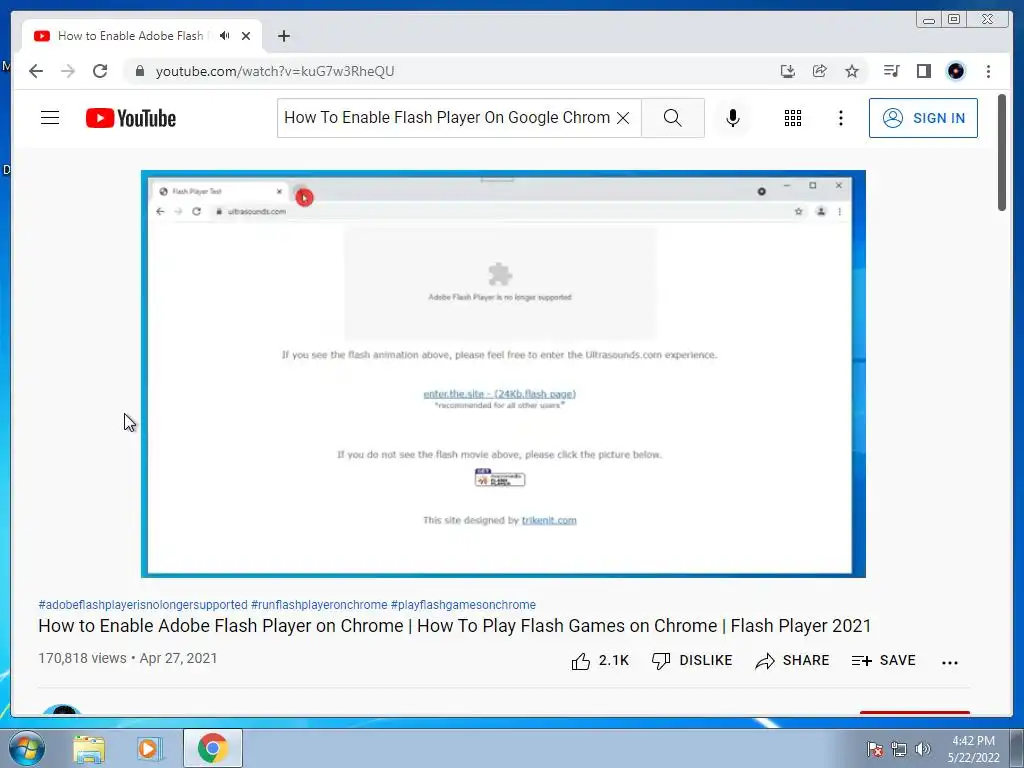The width and height of the screenshot is (1024, 768).
Task: Open the YouTube apps grid
Action: [793, 118]
